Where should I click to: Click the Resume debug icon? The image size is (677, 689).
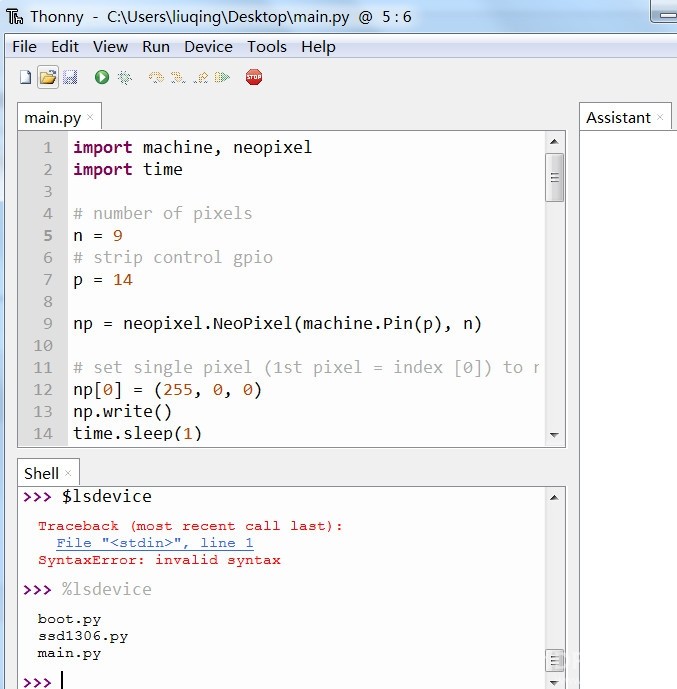pos(222,77)
